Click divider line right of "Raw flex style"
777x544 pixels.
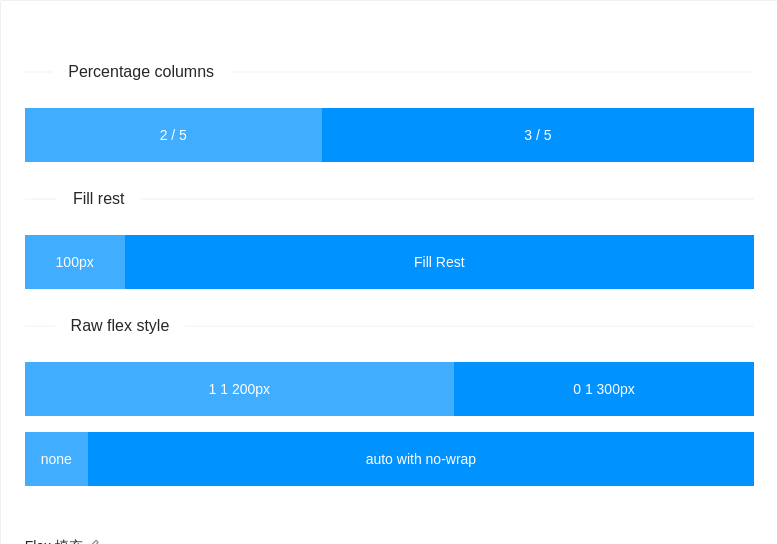(469, 326)
